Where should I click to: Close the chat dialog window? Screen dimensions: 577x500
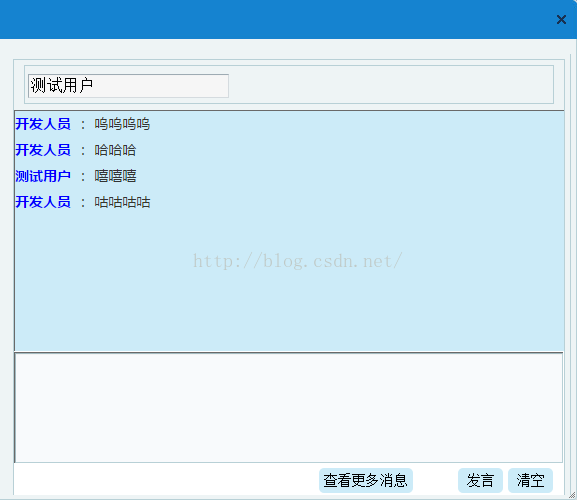click(561, 19)
